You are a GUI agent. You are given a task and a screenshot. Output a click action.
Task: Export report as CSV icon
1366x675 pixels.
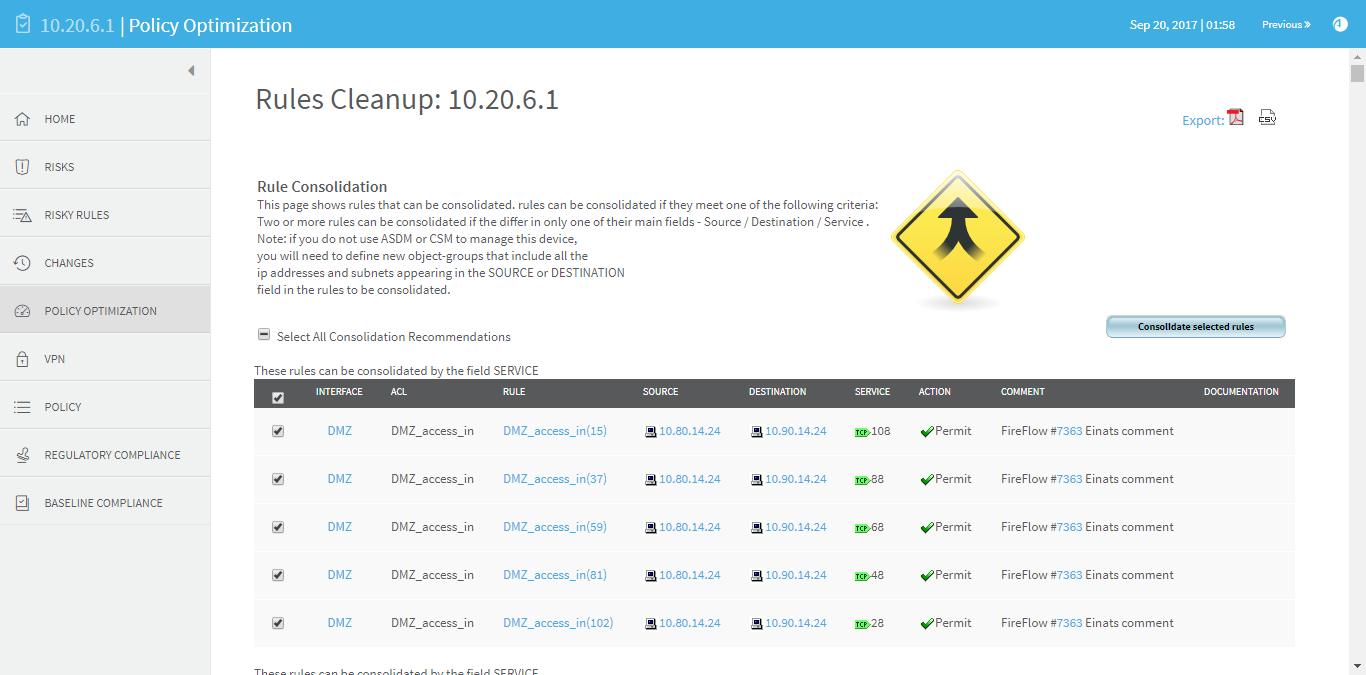pyautogui.click(x=1267, y=118)
